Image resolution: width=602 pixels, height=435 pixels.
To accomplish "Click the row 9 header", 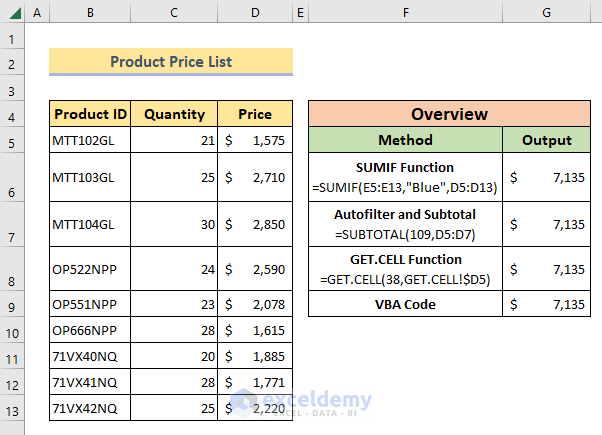I will tap(11, 304).
